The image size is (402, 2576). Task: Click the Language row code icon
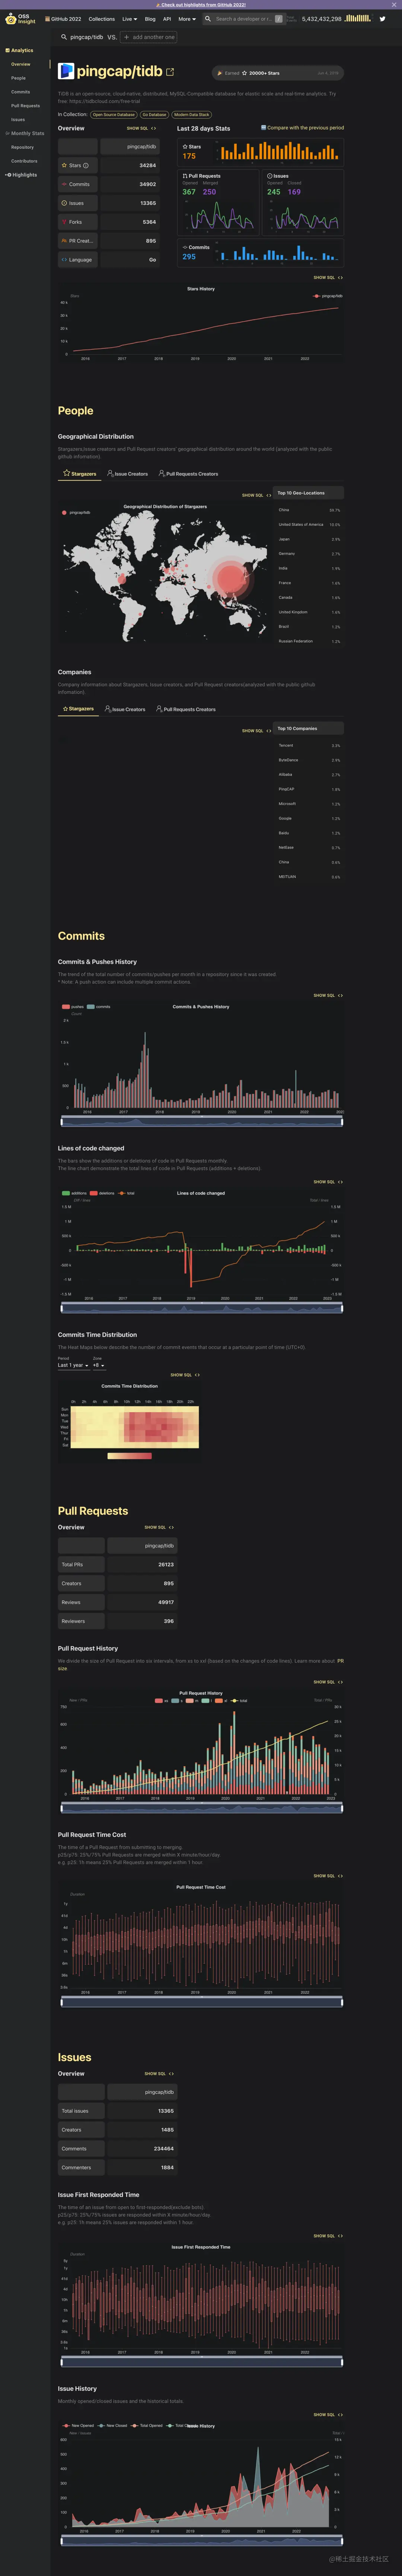pos(64,259)
